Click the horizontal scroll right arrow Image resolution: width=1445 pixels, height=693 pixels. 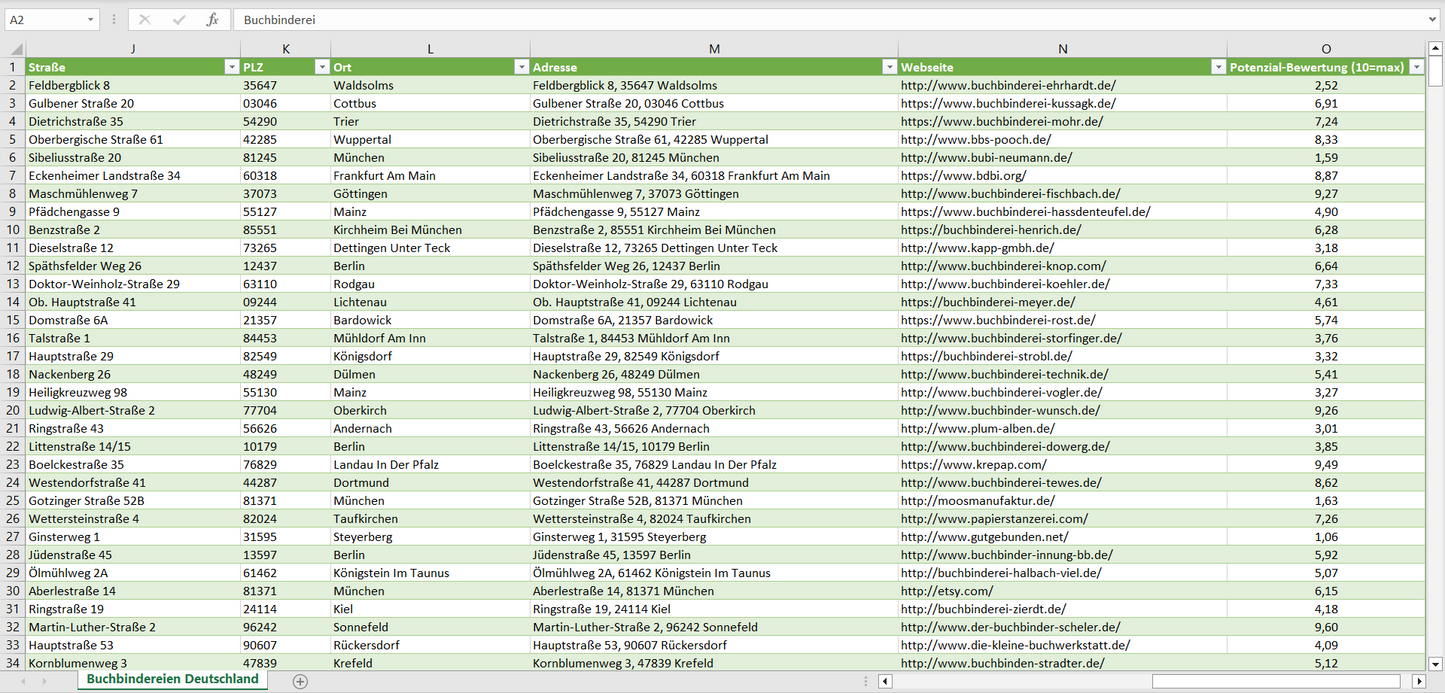1418,681
